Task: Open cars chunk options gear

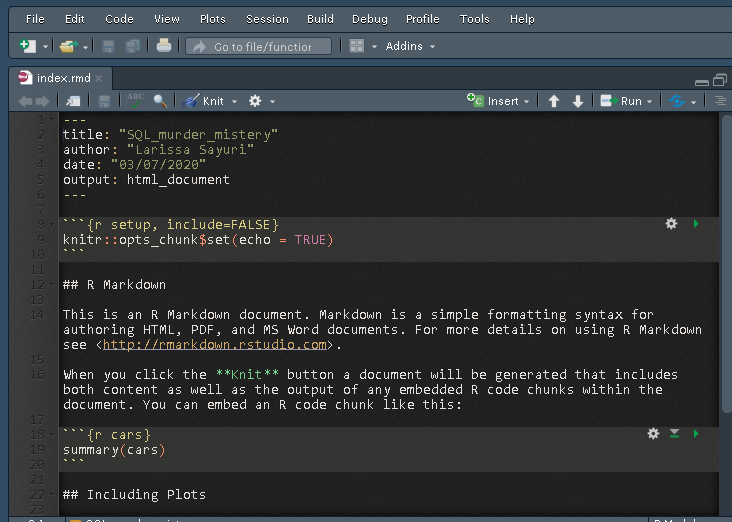Action: pyautogui.click(x=653, y=434)
